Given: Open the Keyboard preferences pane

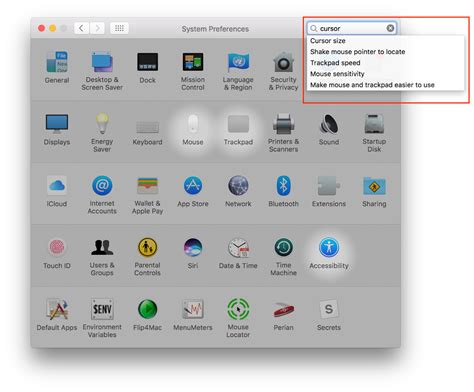Looking at the screenshot, I should pos(147,133).
